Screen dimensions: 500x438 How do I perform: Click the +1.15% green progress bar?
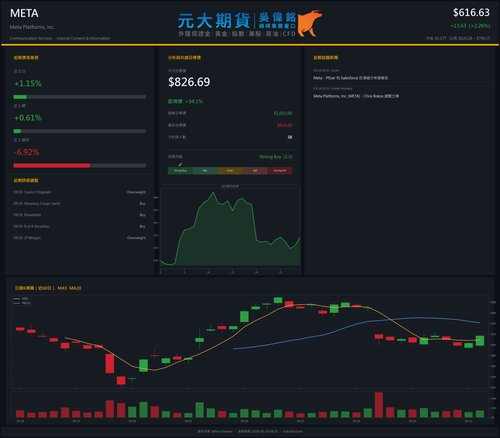coord(20,97)
